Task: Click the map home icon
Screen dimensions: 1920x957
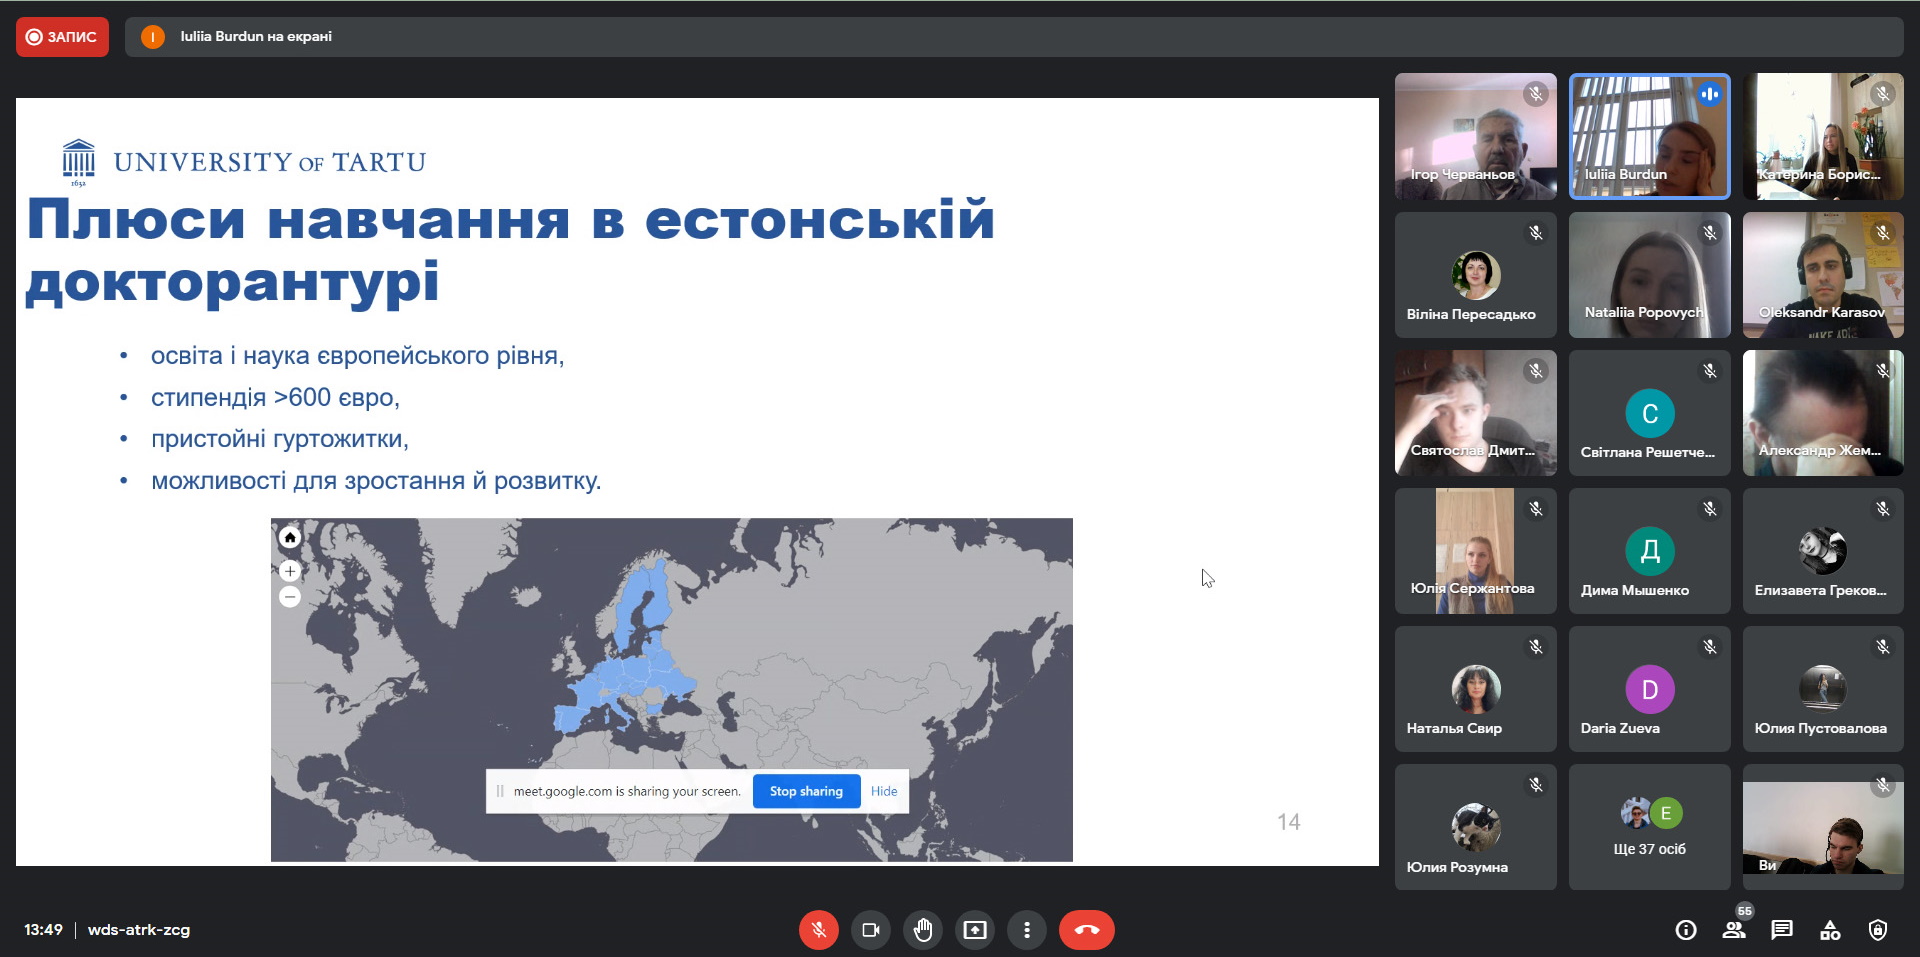Action: point(290,538)
